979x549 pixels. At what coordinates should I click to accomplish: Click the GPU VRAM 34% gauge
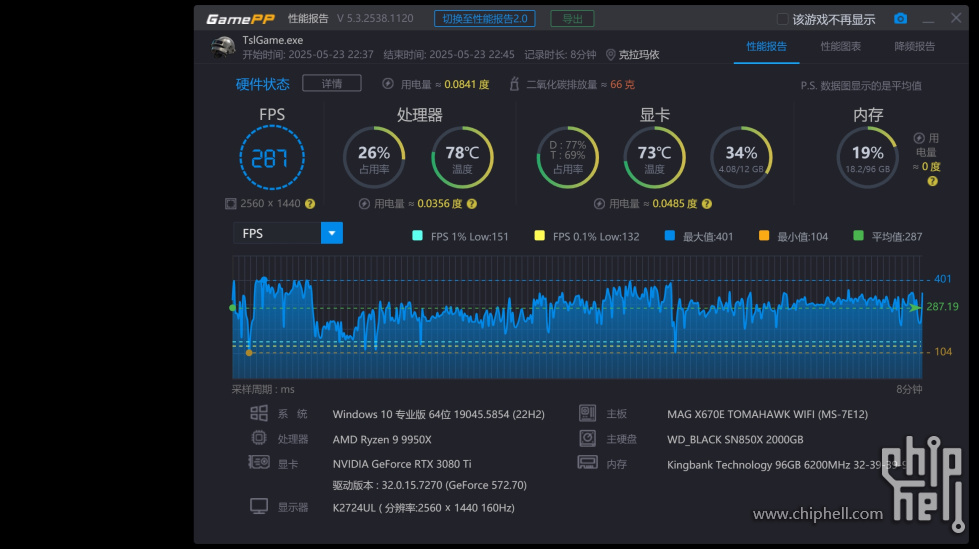pyautogui.click(x=741, y=157)
